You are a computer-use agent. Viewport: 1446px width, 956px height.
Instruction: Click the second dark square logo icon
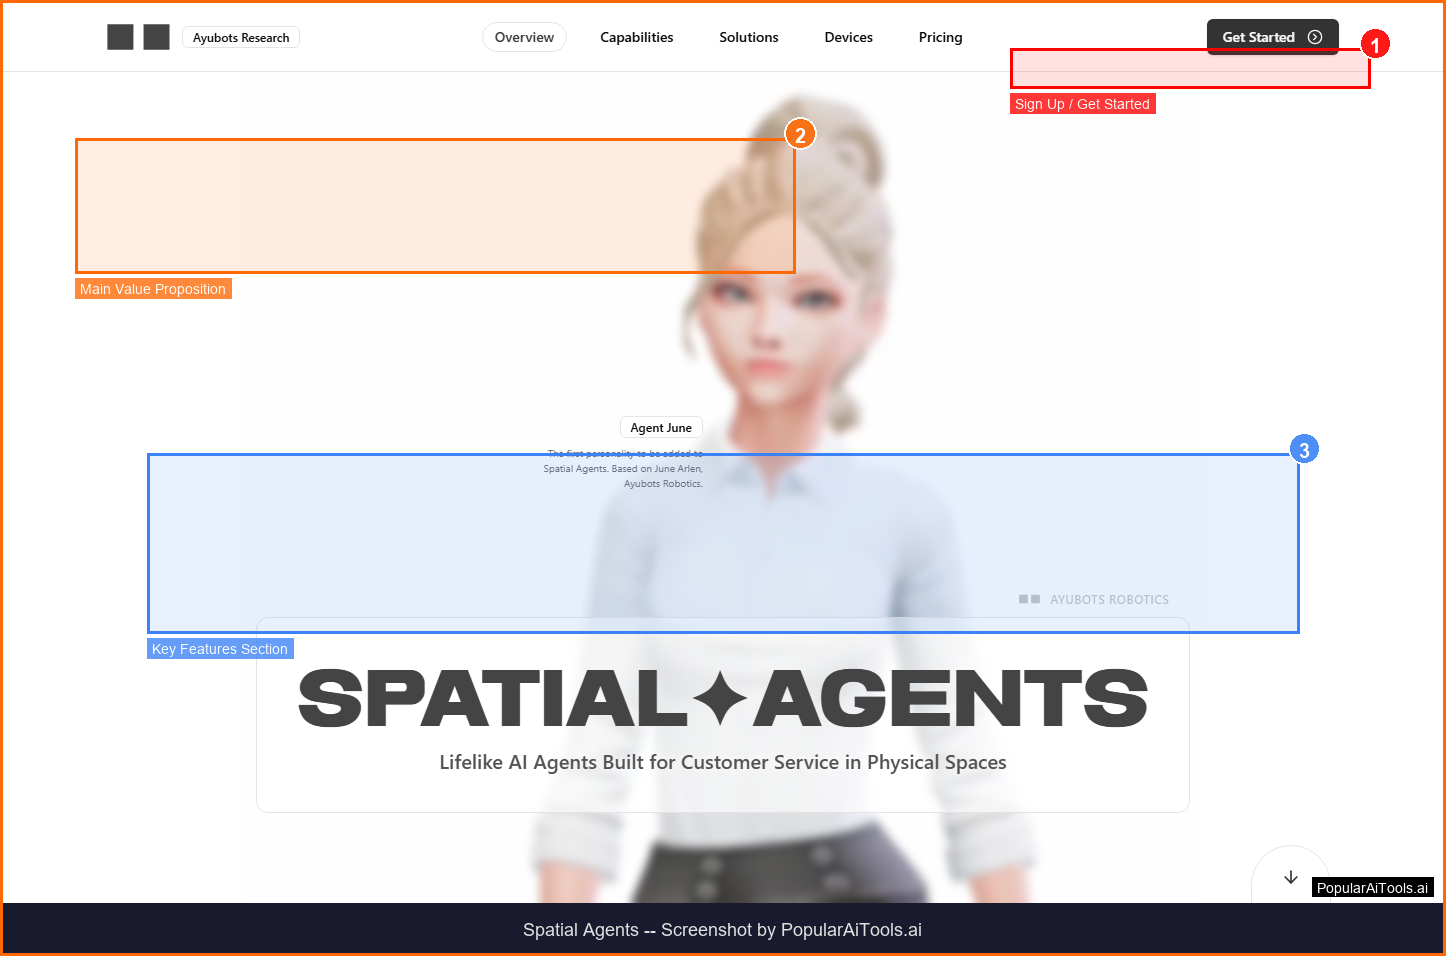[x=156, y=37]
